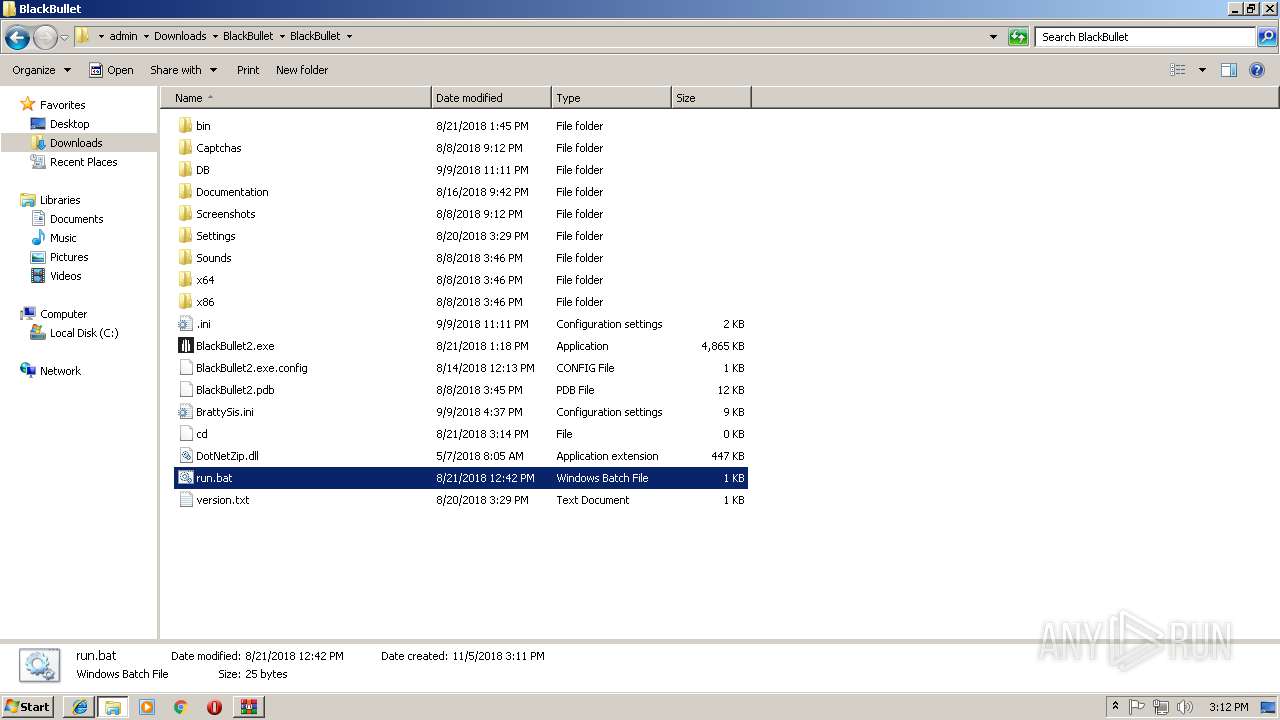Image resolution: width=1280 pixels, height=720 pixels.
Task: Sort by the Name column header
Action: coord(296,98)
